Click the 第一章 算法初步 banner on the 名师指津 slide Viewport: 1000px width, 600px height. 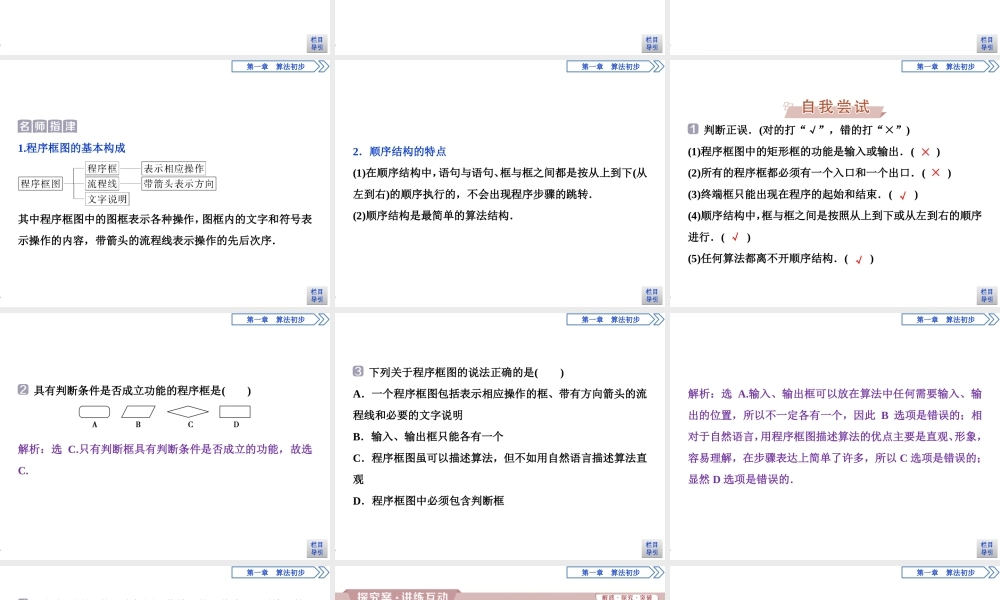click(280, 66)
